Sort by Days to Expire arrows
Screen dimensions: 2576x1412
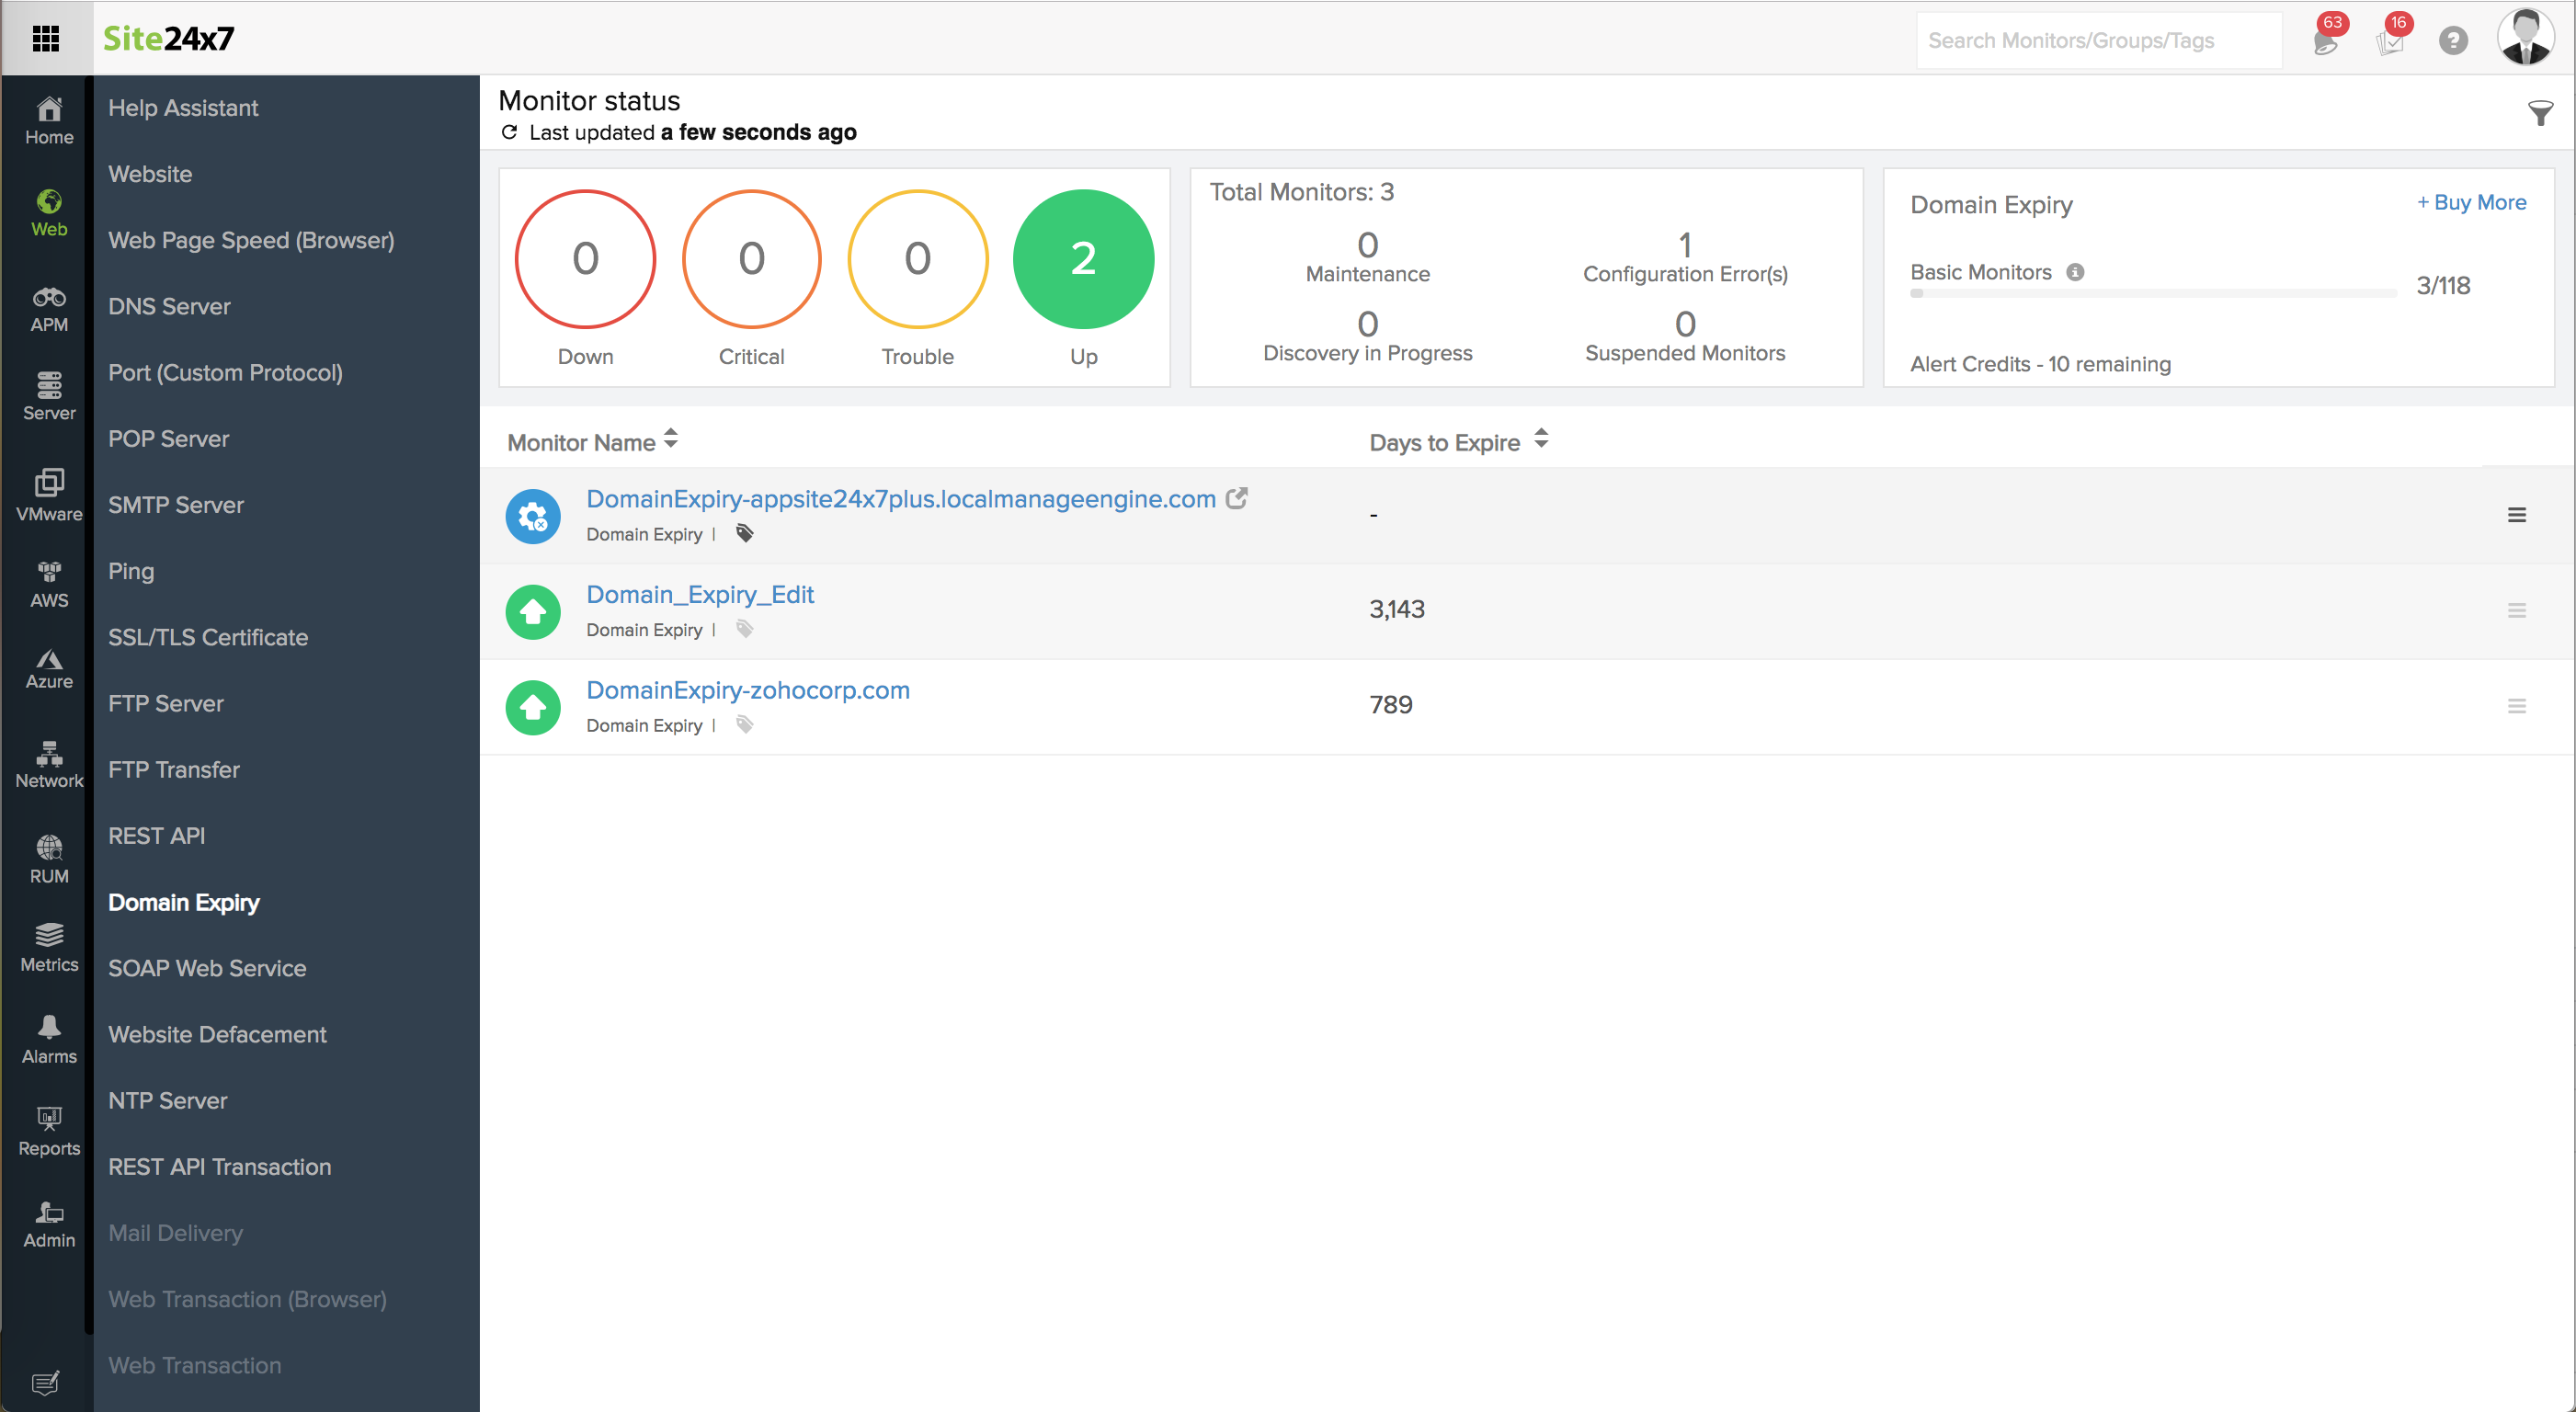[1541, 439]
